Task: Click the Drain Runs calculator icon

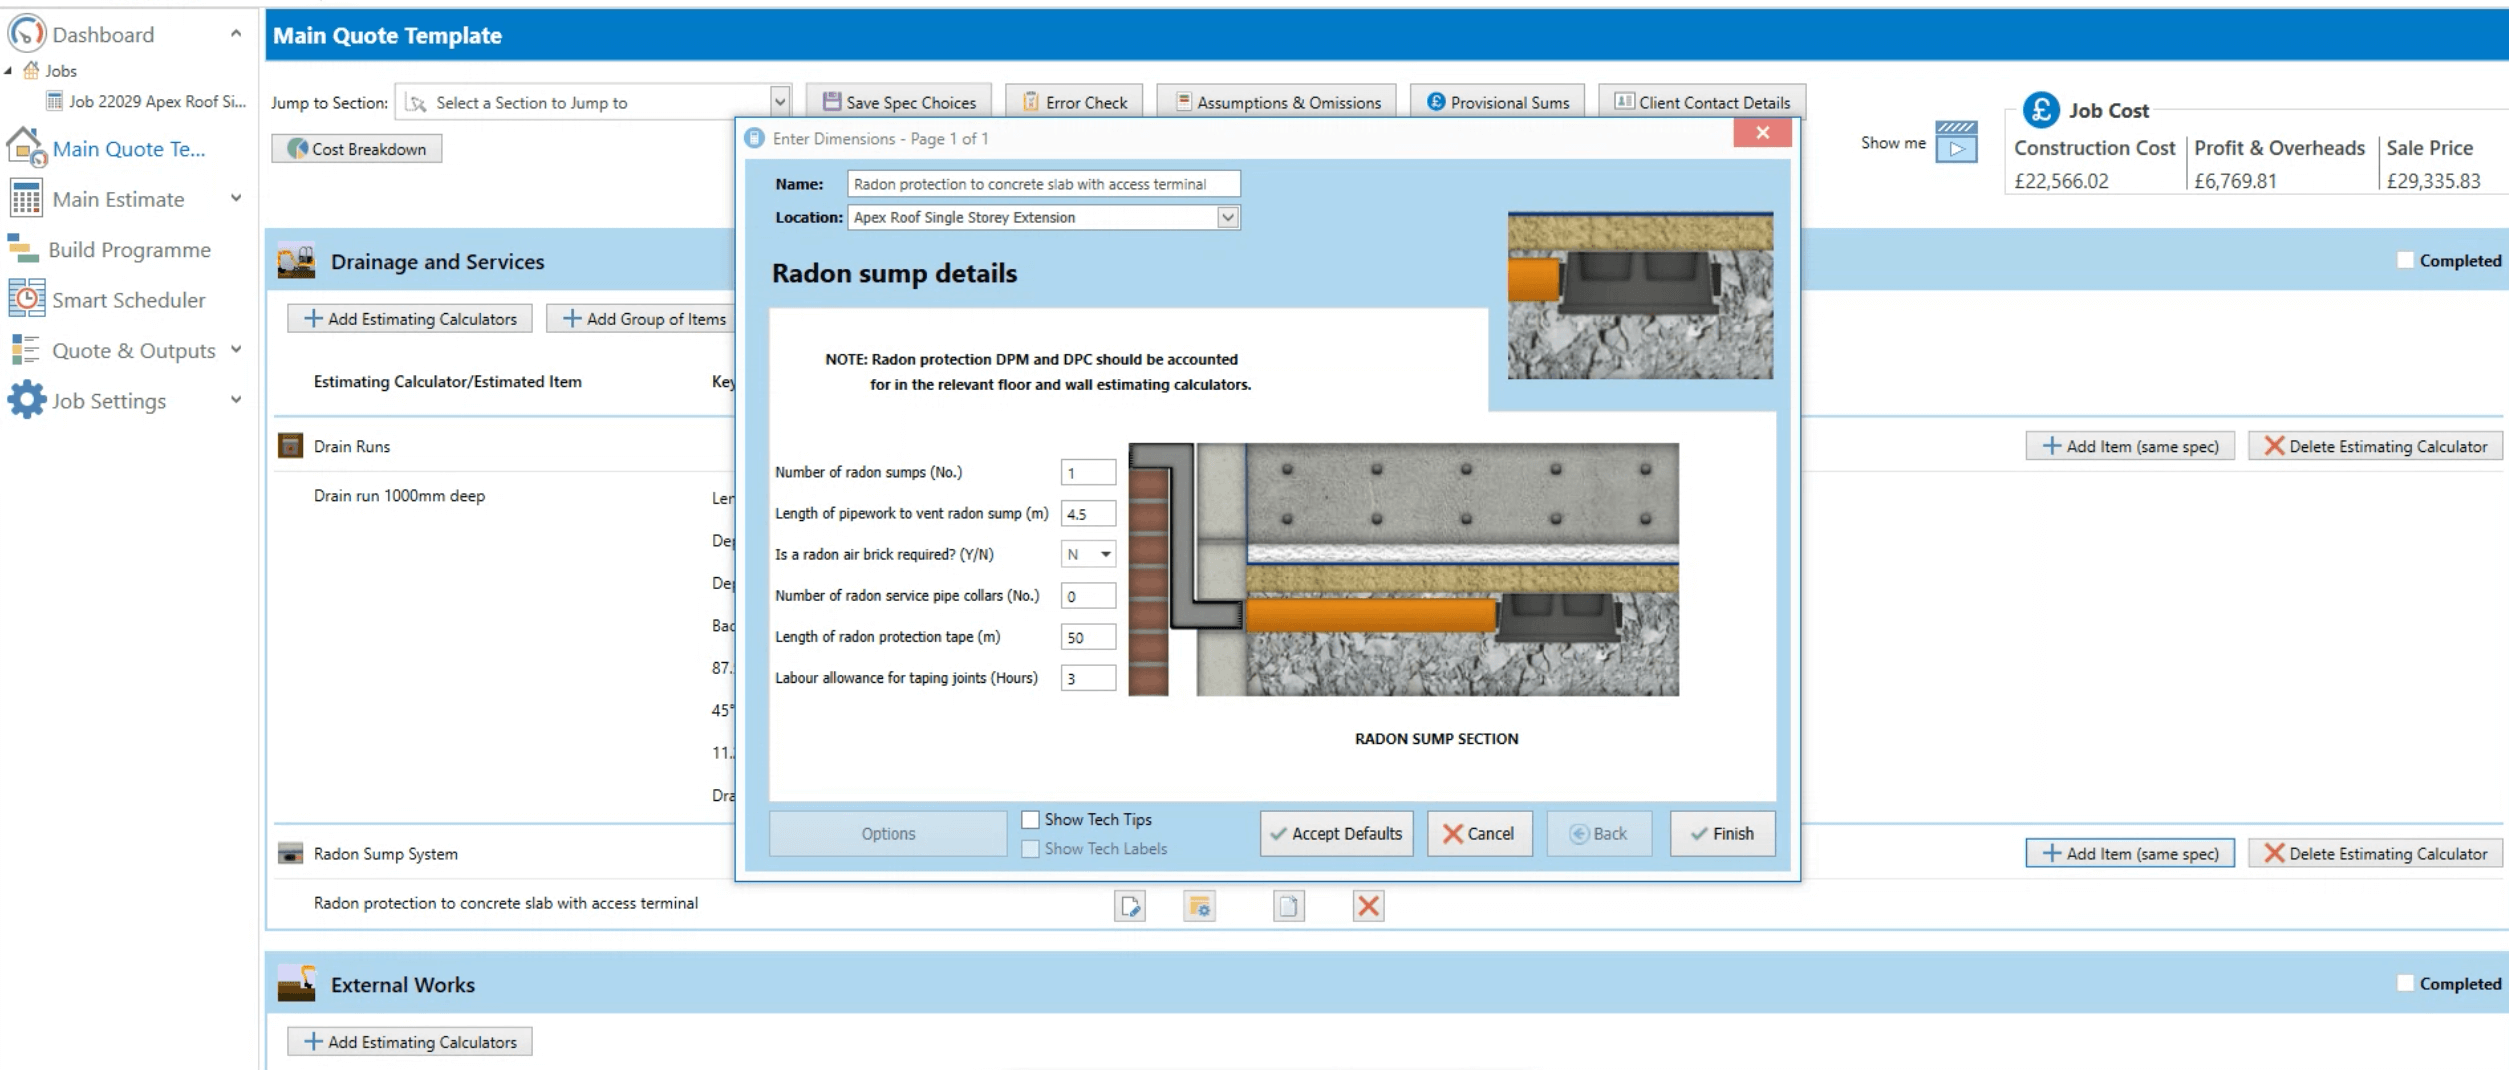Action: point(290,446)
